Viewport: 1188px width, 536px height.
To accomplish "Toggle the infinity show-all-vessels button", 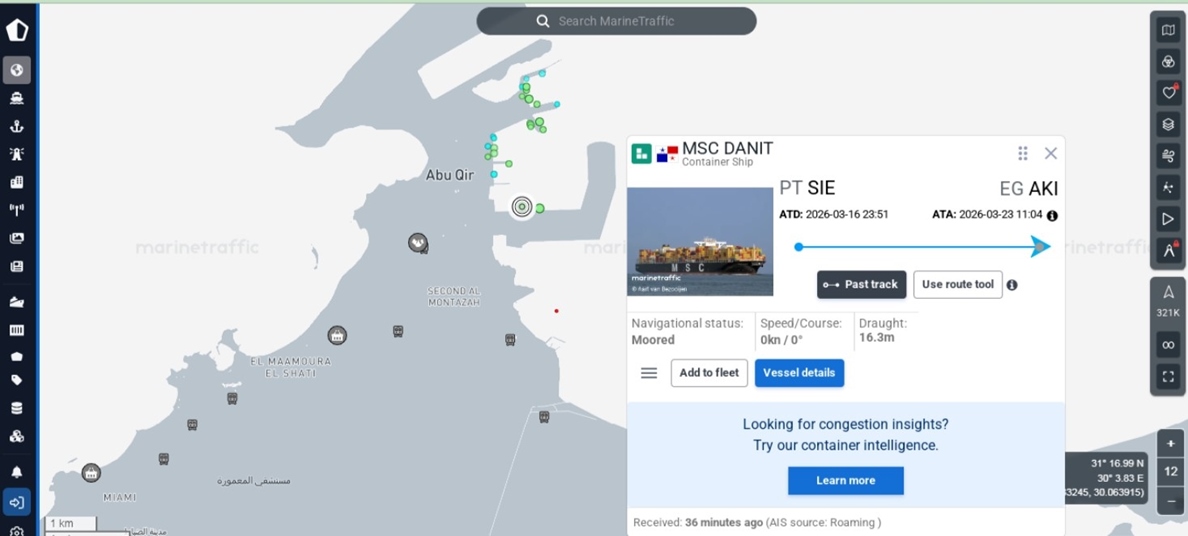I will [x=1168, y=345].
